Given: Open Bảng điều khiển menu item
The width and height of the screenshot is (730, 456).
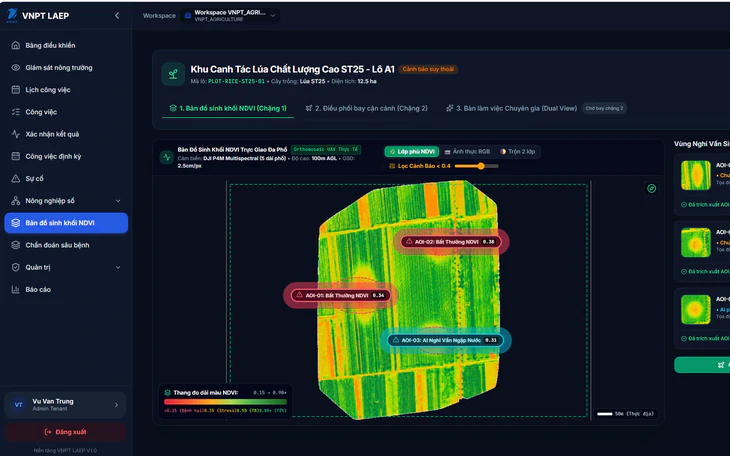Looking at the screenshot, I should pyautogui.click(x=66, y=45).
